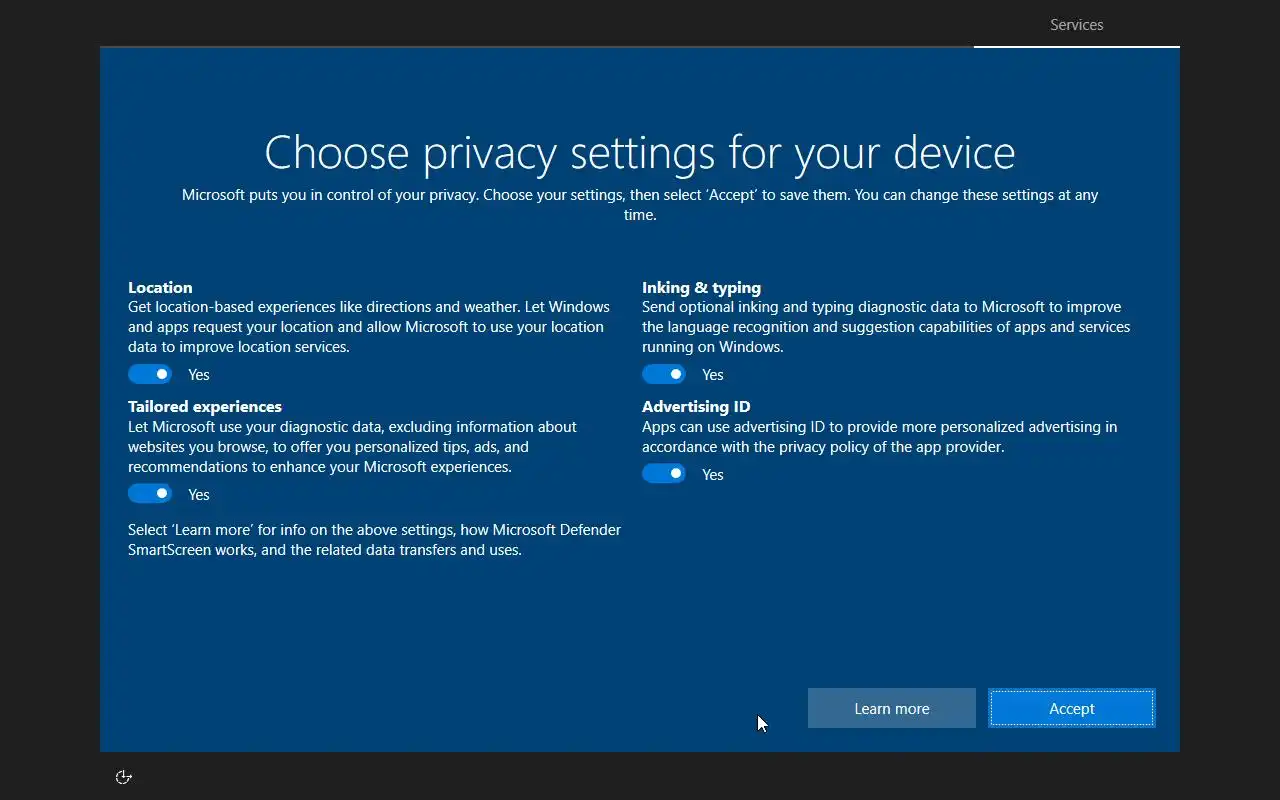Disable the Tailored experiences switch

[x=150, y=494]
